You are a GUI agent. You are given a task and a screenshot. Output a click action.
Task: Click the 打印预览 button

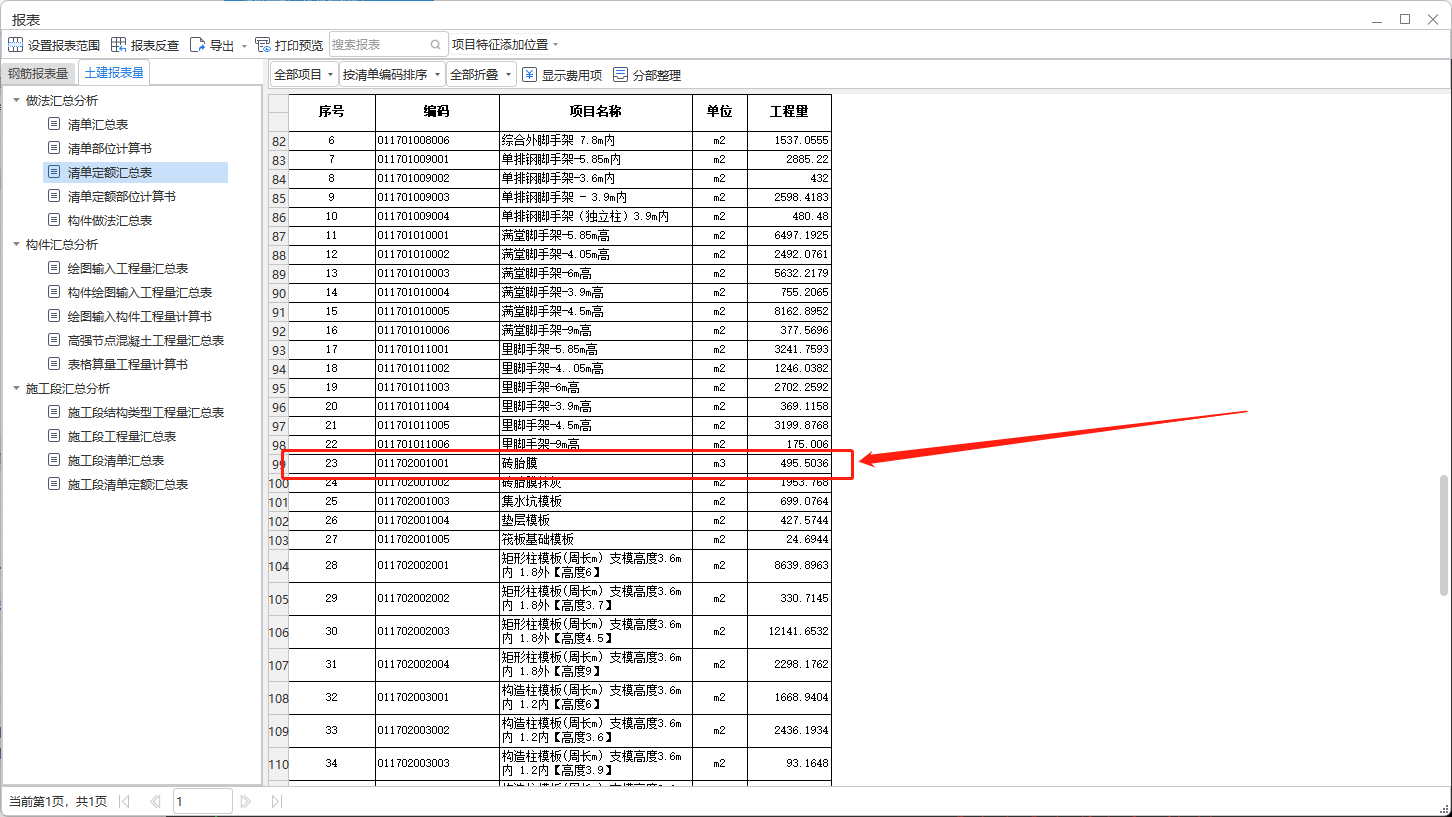click(x=289, y=45)
